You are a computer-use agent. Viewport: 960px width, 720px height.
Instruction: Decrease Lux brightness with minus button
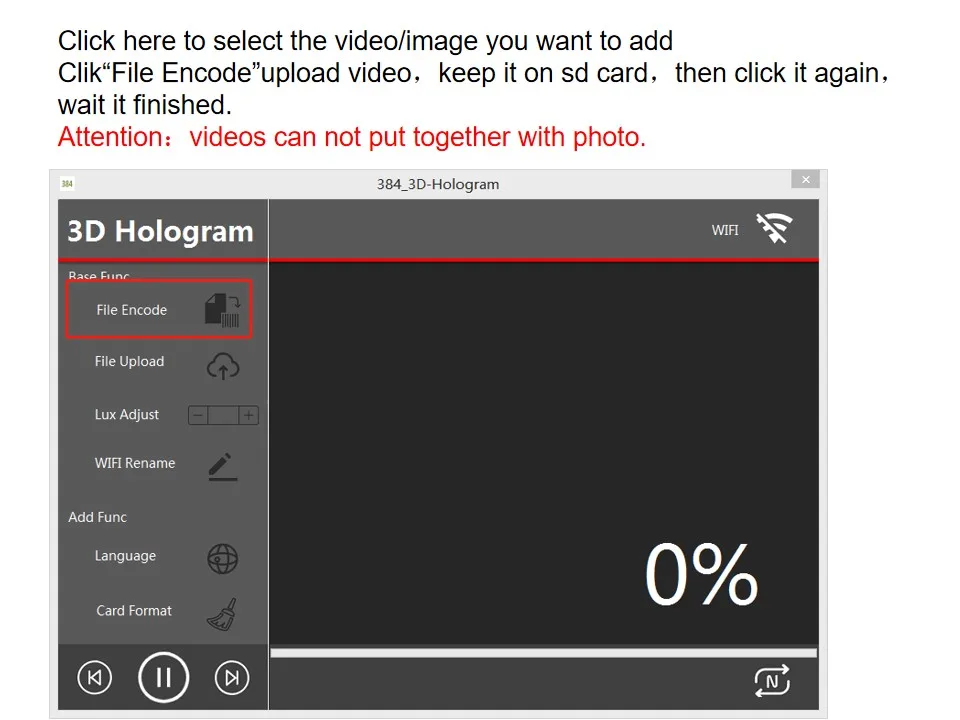[x=198, y=415]
